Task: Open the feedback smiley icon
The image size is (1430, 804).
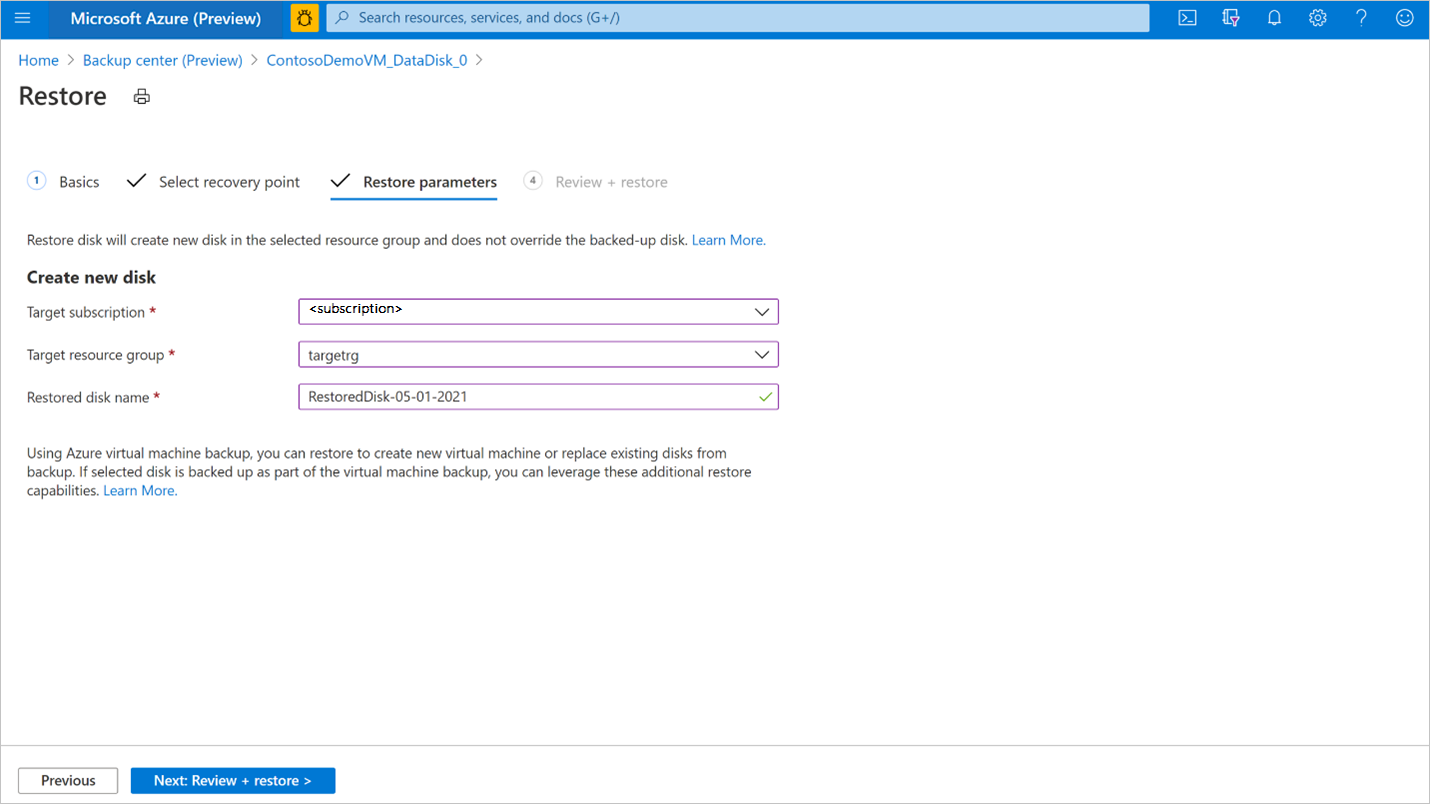Action: 1405,18
